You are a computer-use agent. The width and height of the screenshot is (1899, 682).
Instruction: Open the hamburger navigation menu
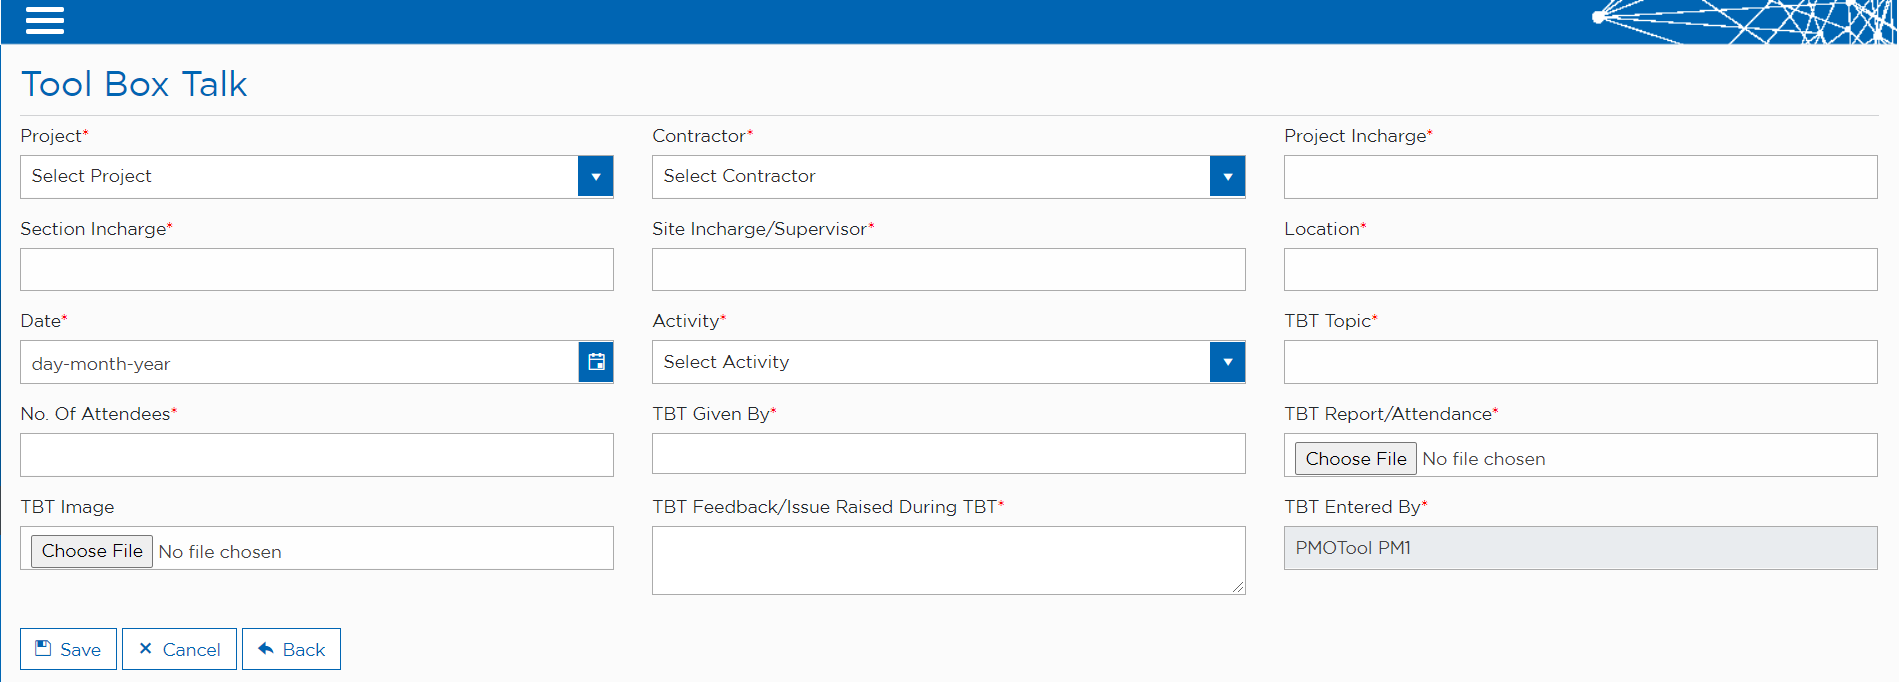coord(45,20)
